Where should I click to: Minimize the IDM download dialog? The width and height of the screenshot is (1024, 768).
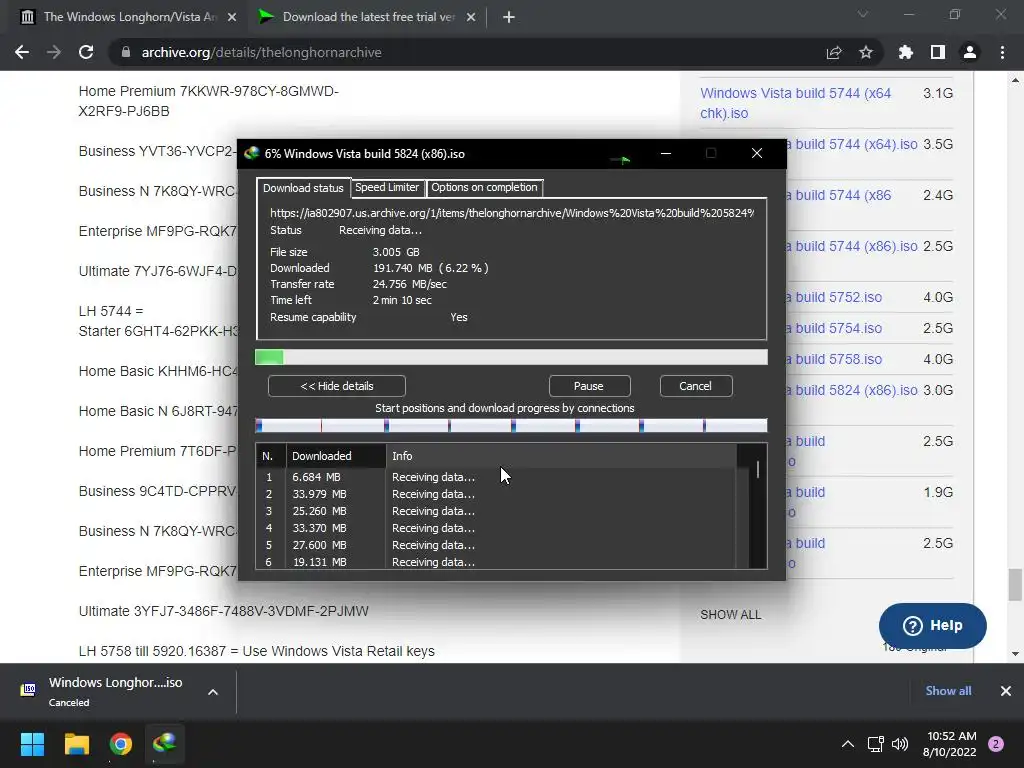(665, 153)
